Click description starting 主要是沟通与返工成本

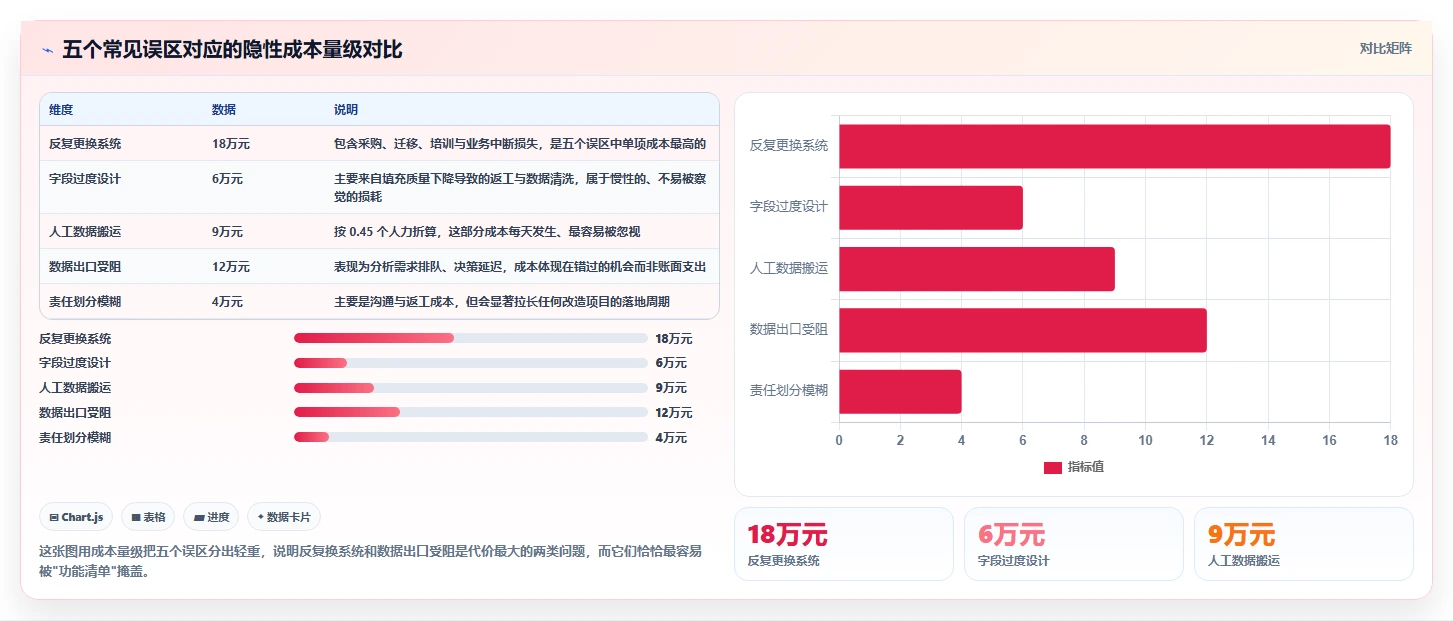(502, 302)
